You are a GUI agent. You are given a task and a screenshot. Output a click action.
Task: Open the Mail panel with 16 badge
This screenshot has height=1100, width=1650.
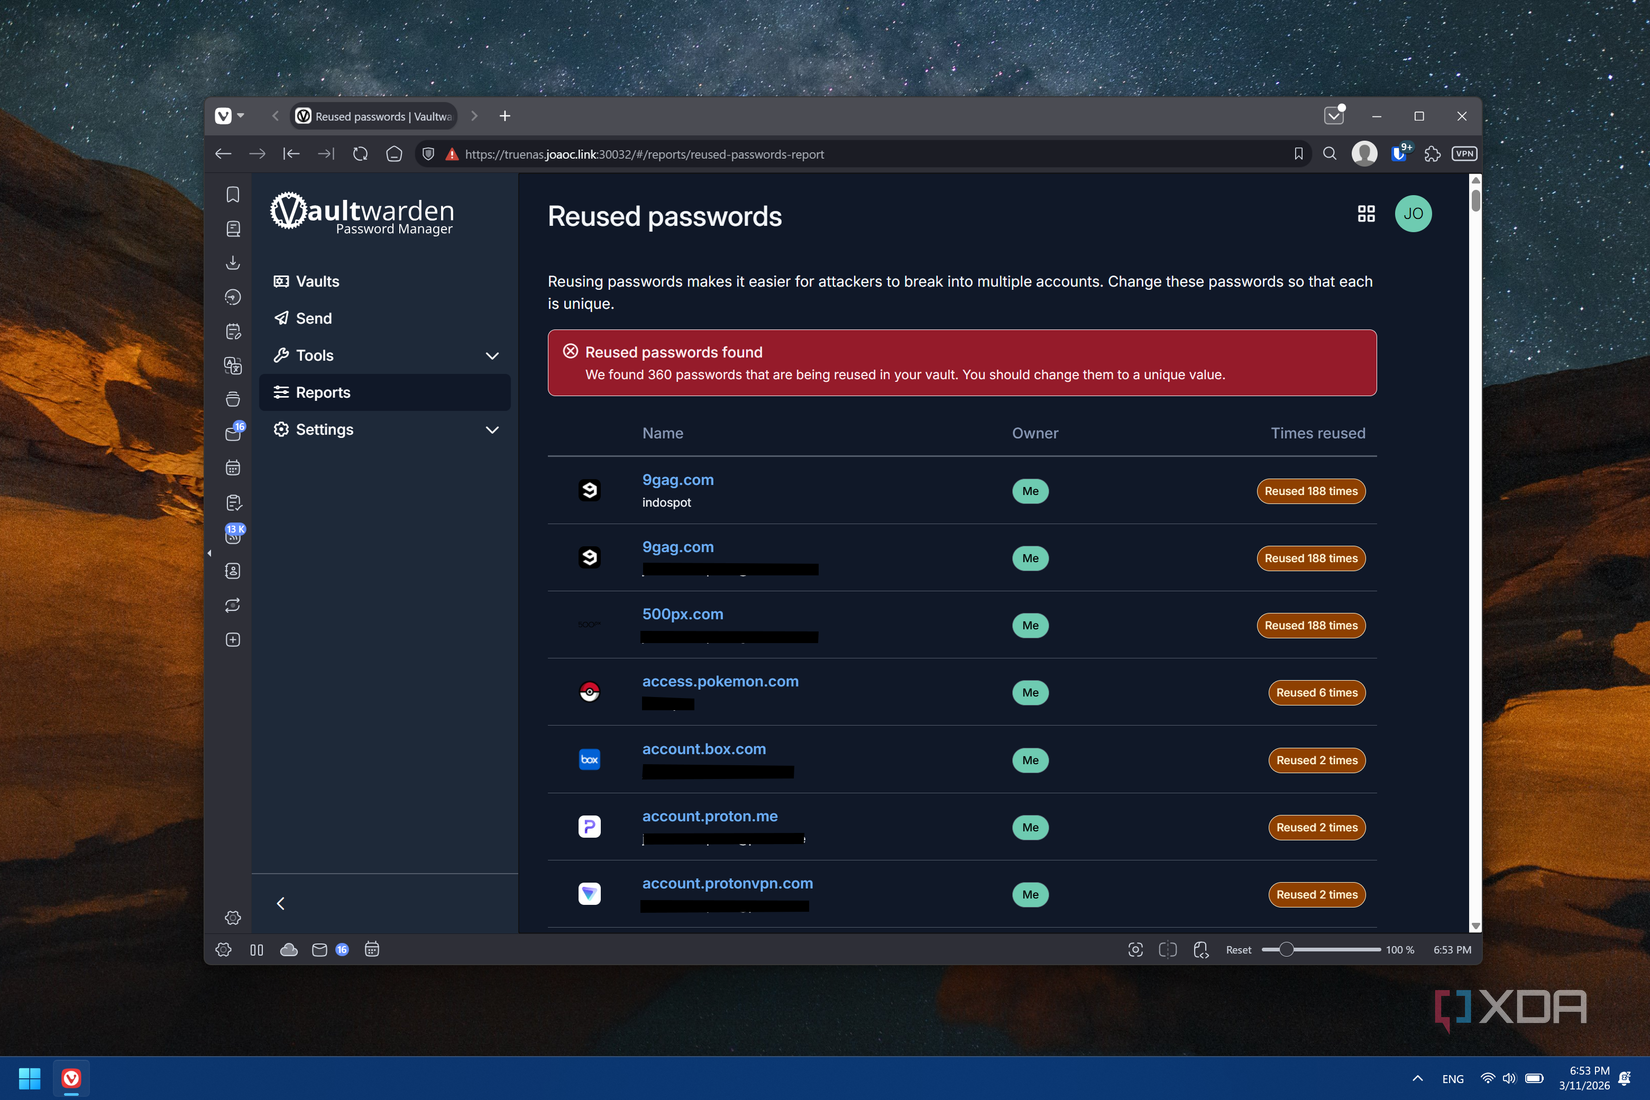(x=233, y=433)
